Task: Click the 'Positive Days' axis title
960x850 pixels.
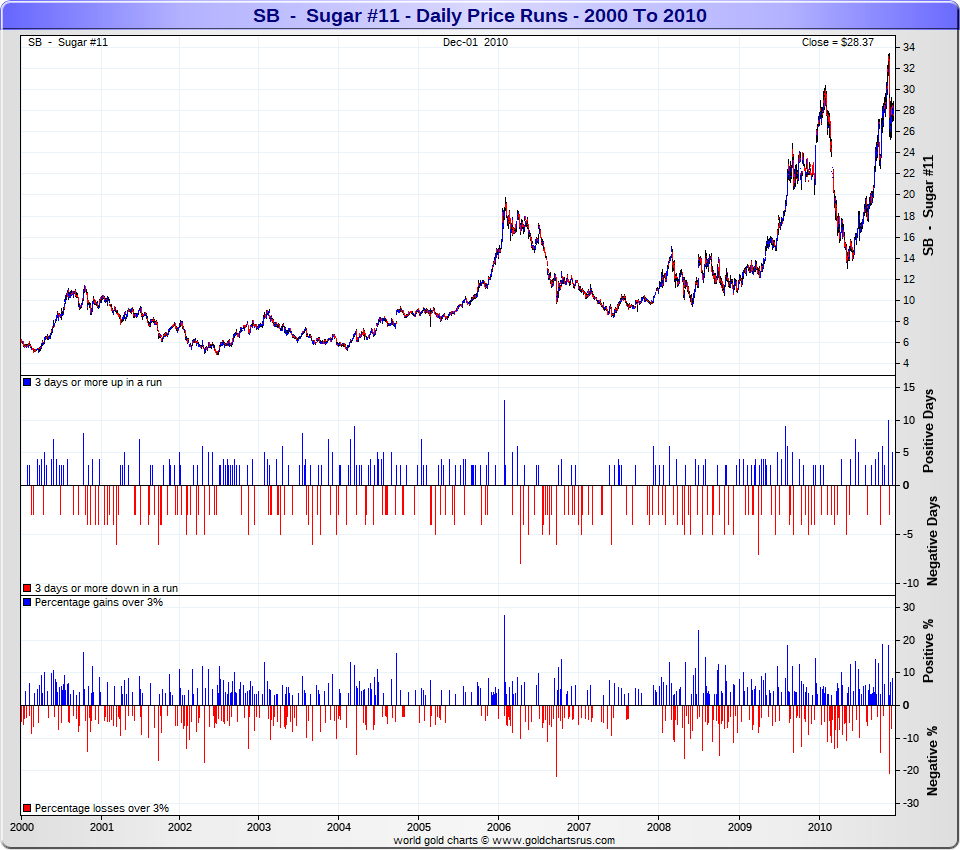Action: point(929,431)
